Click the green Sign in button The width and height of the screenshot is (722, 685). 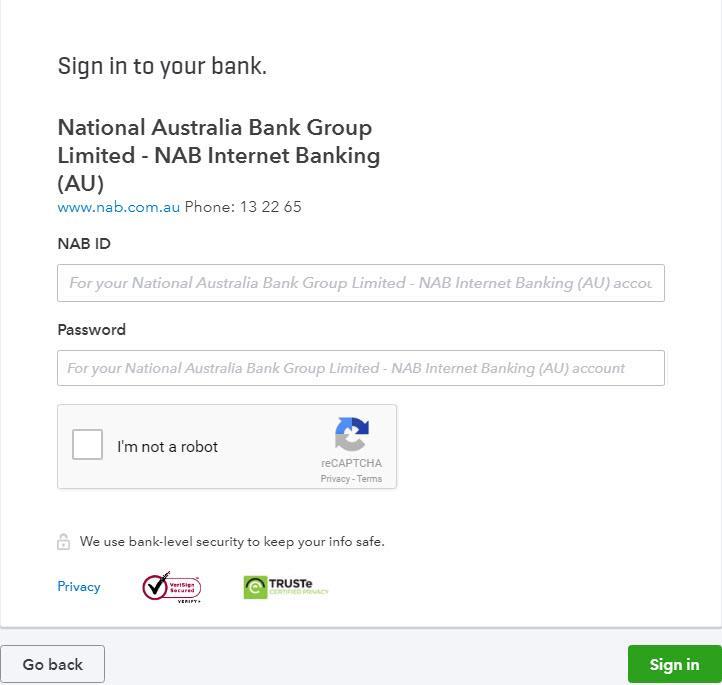pos(675,664)
